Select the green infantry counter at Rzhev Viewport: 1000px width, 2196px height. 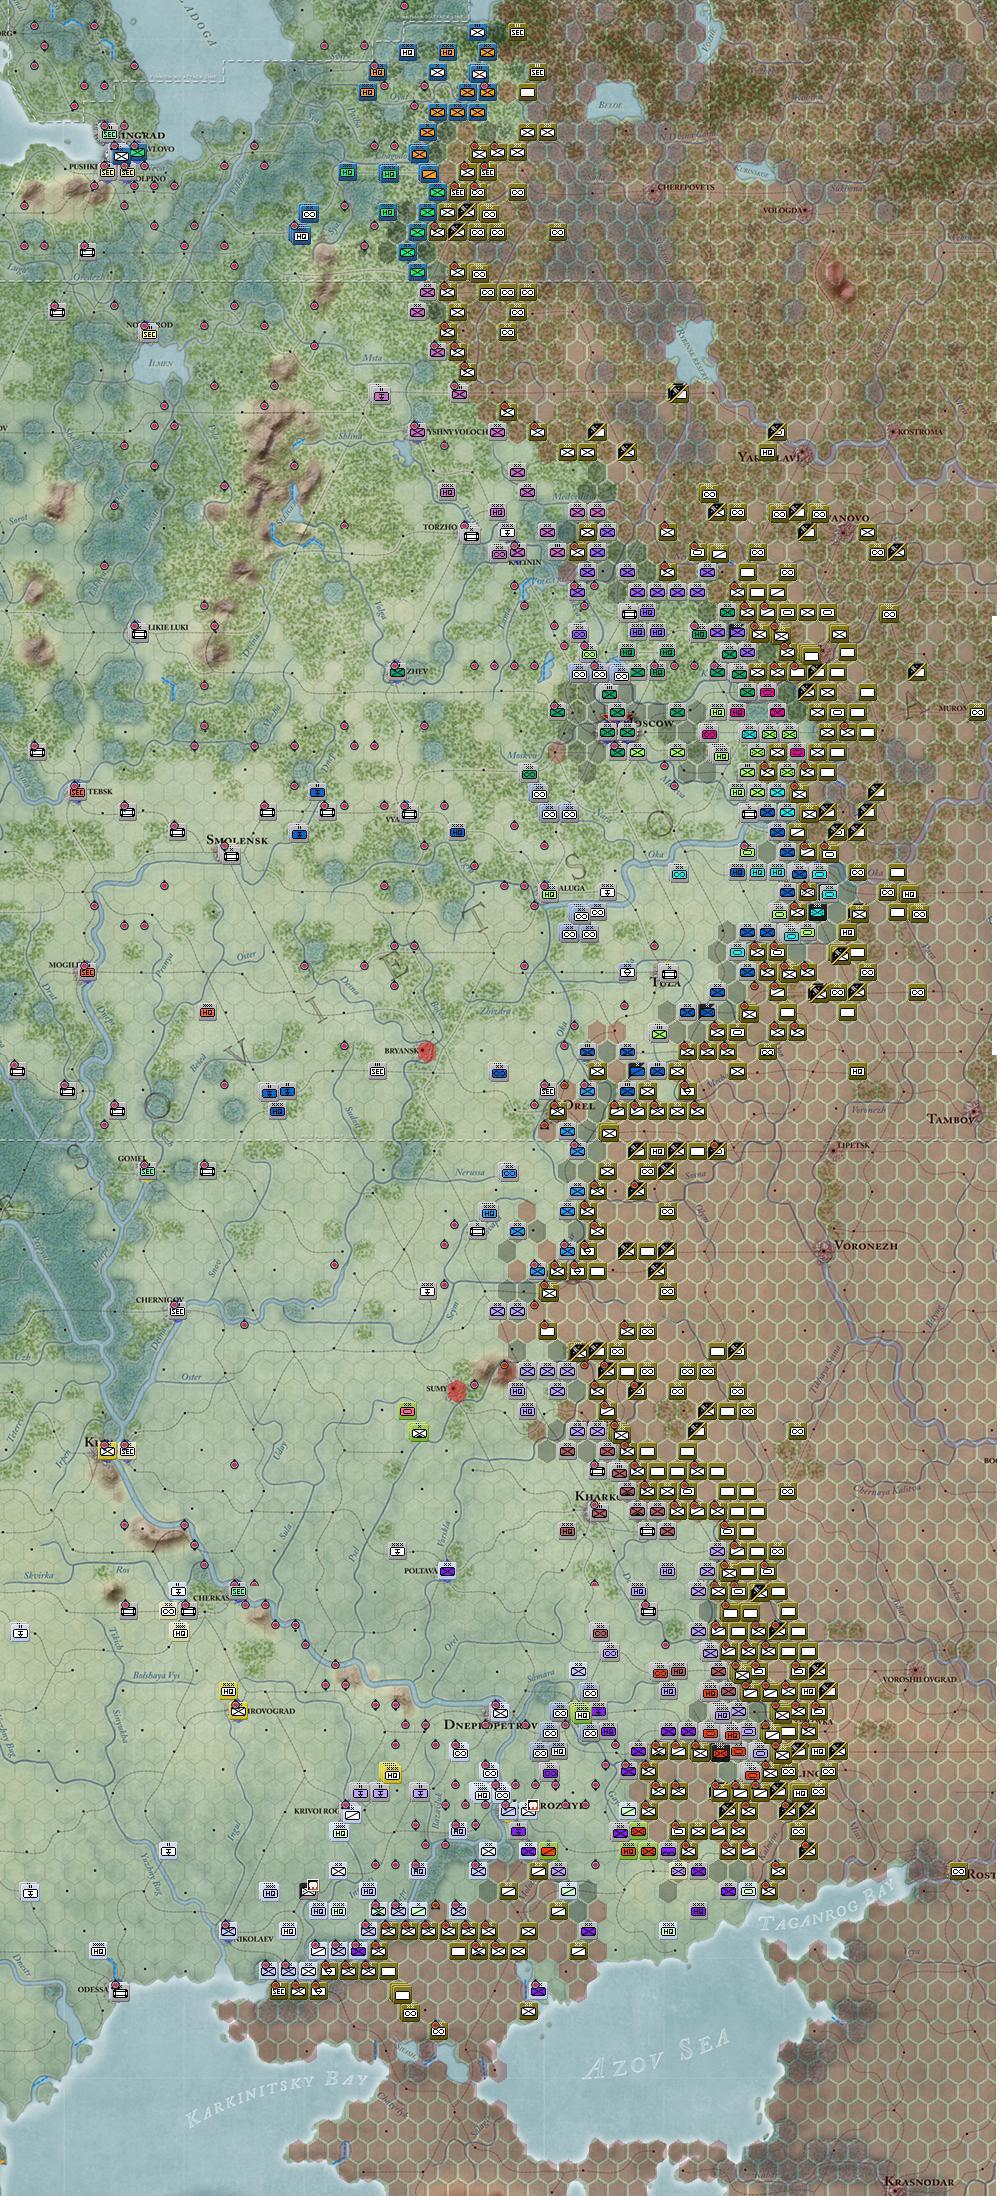point(398,672)
